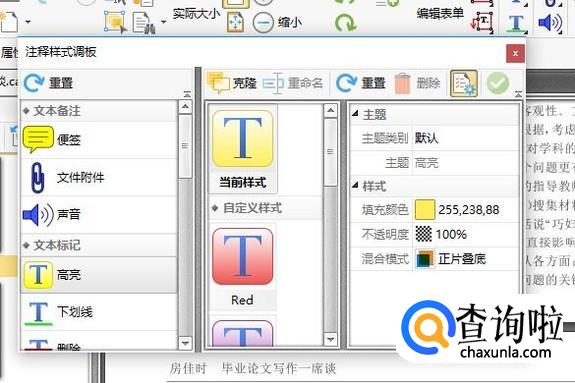Click the green checkmark apply icon

tap(498, 83)
